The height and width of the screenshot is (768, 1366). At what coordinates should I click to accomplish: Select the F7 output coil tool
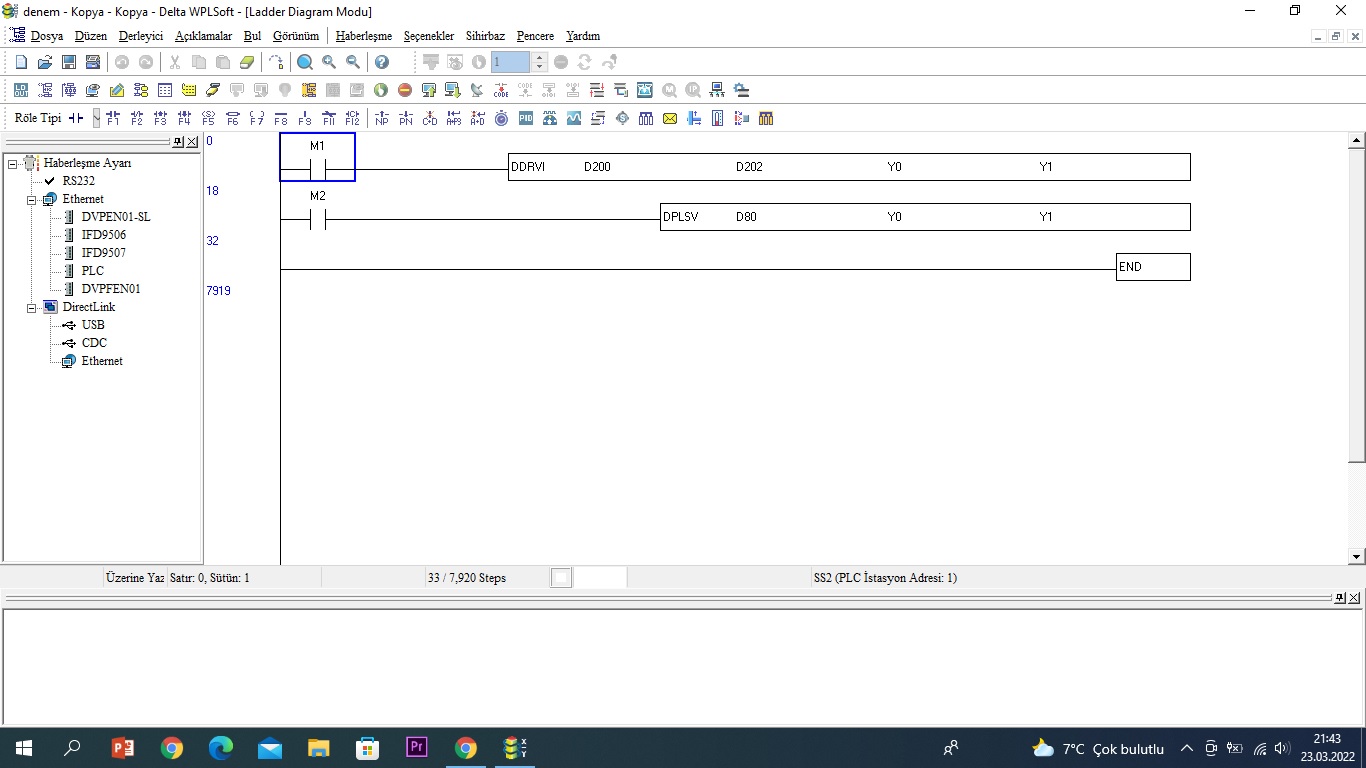coord(257,118)
